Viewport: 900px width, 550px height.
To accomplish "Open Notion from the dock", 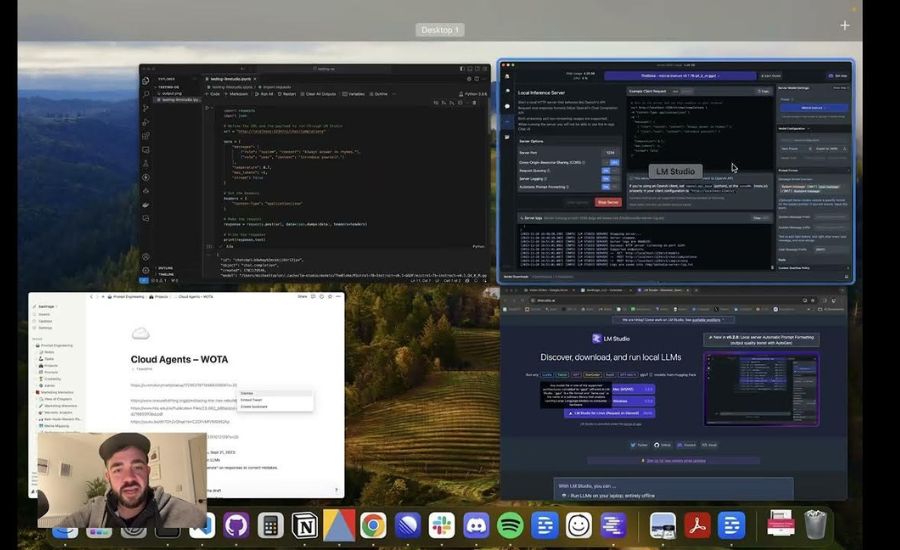I will point(305,525).
